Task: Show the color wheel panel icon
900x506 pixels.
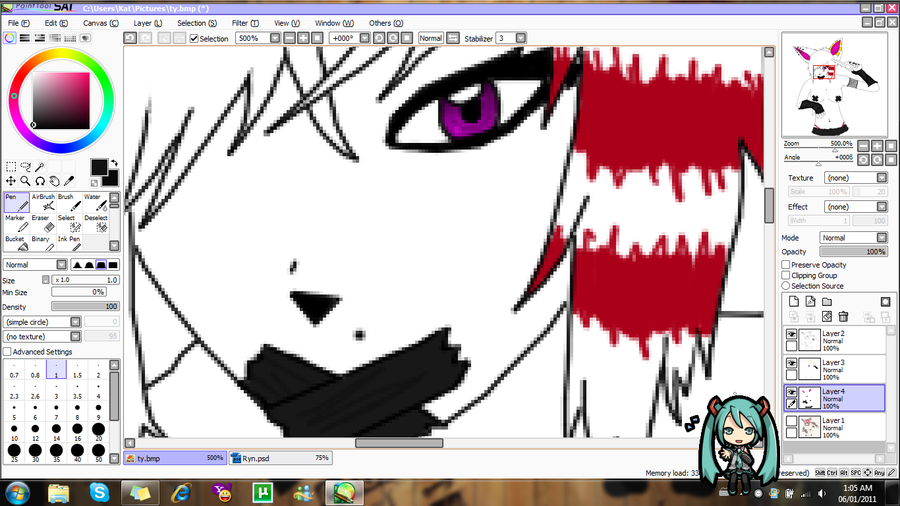Action: coord(10,38)
